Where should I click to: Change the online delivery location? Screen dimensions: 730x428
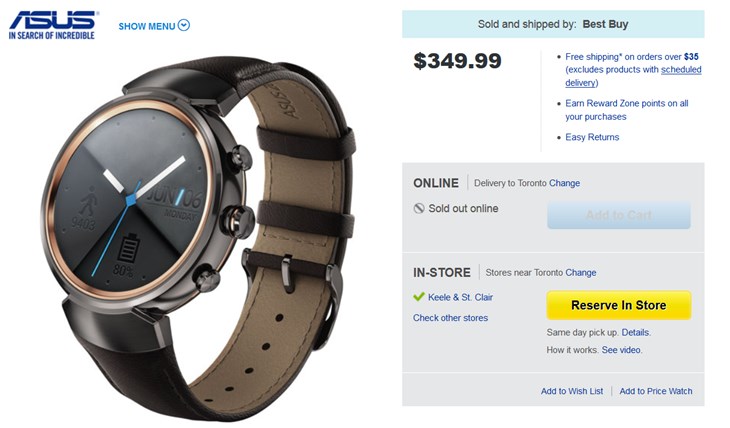564,183
